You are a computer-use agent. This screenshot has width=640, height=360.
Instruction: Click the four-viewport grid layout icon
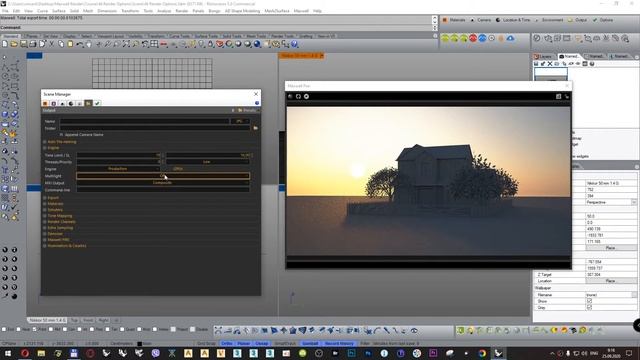point(154,44)
